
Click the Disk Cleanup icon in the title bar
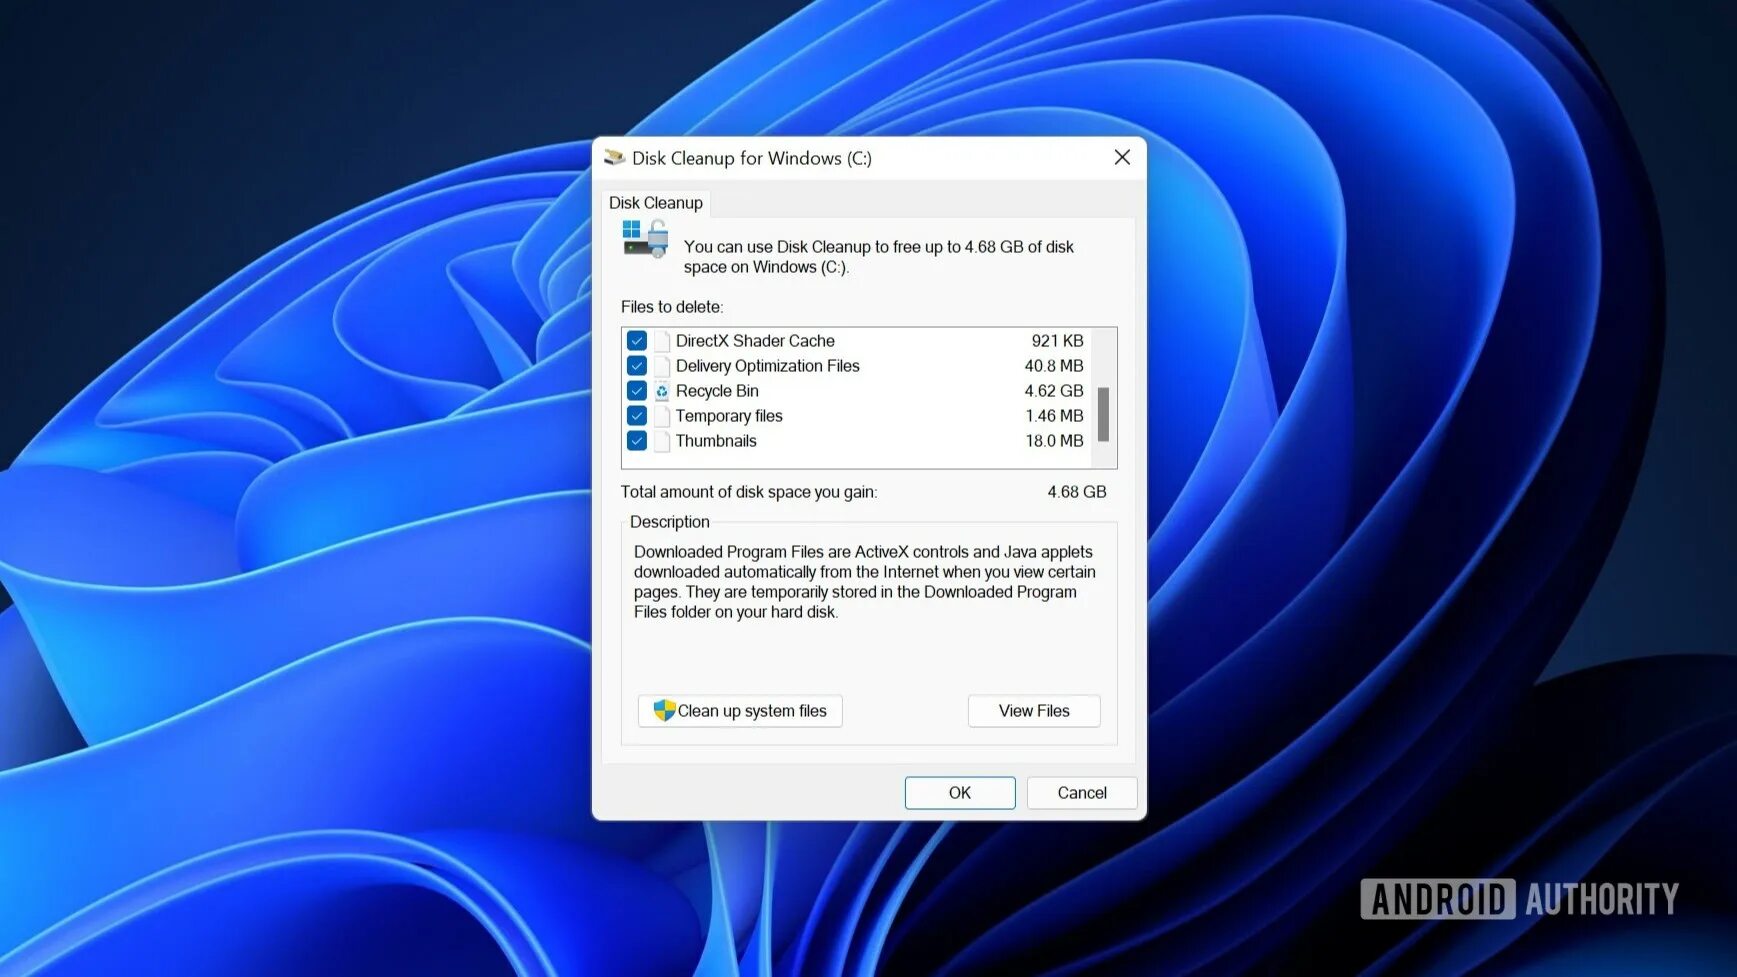point(614,158)
